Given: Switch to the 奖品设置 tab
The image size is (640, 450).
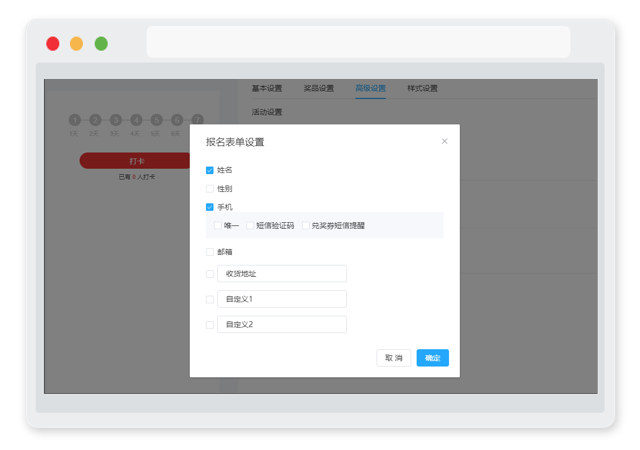Looking at the screenshot, I should (319, 88).
